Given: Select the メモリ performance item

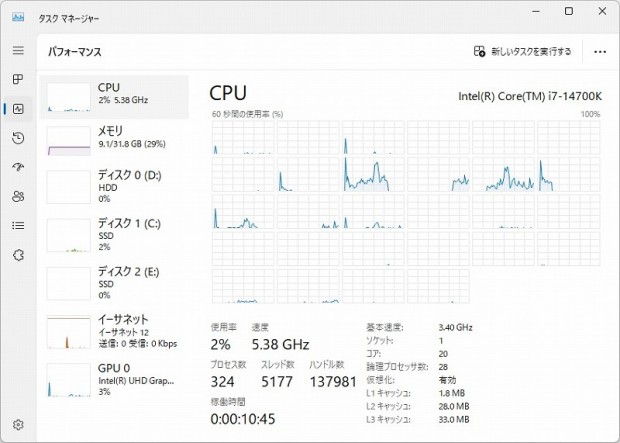Looking at the screenshot, I should 113,139.
